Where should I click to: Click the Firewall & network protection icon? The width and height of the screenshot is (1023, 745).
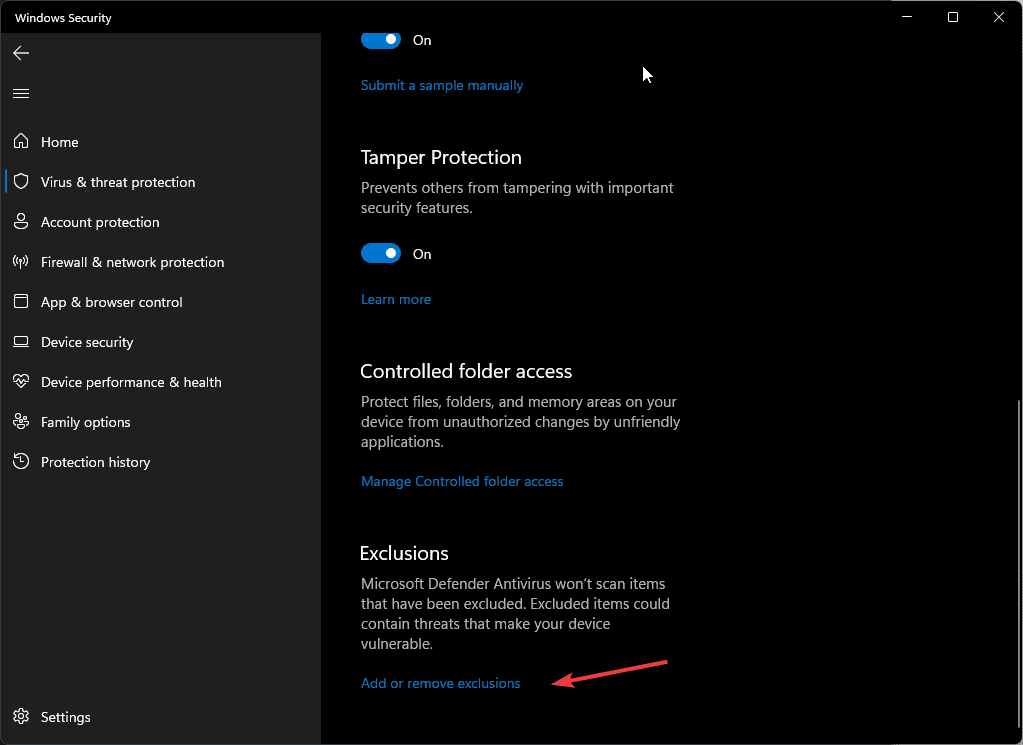pyautogui.click(x=21, y=262)
